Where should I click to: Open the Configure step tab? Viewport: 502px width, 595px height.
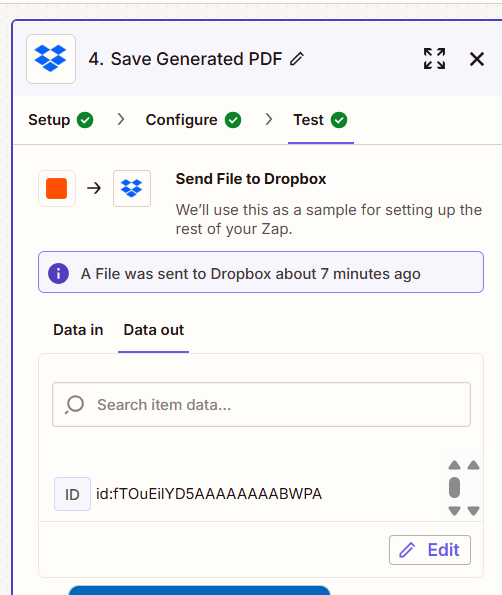coord(193,120)
